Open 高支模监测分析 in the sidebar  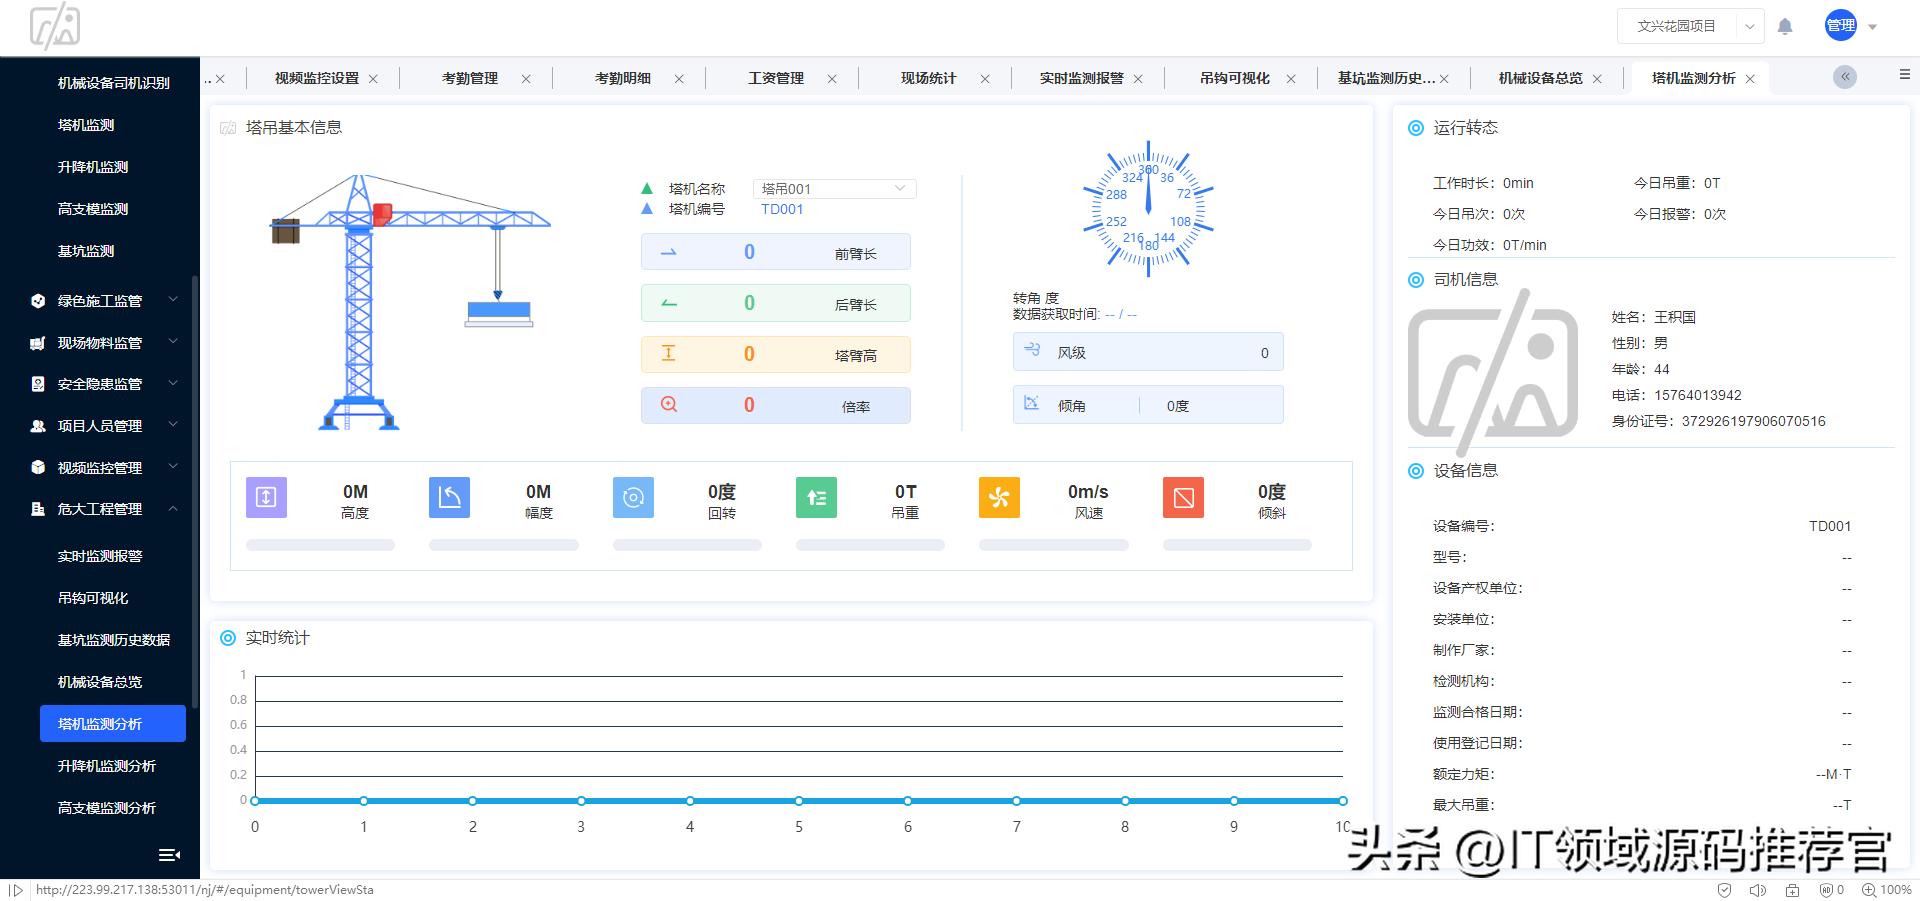point(107,808)
